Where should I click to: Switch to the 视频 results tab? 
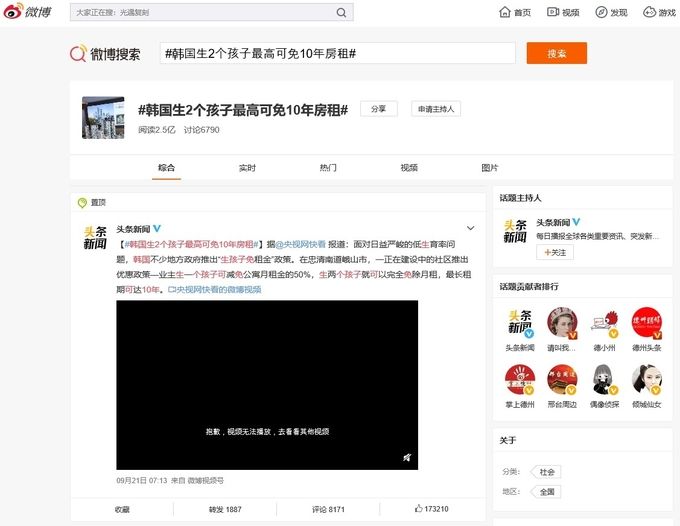pyautogui.click(x=409, y=167)
